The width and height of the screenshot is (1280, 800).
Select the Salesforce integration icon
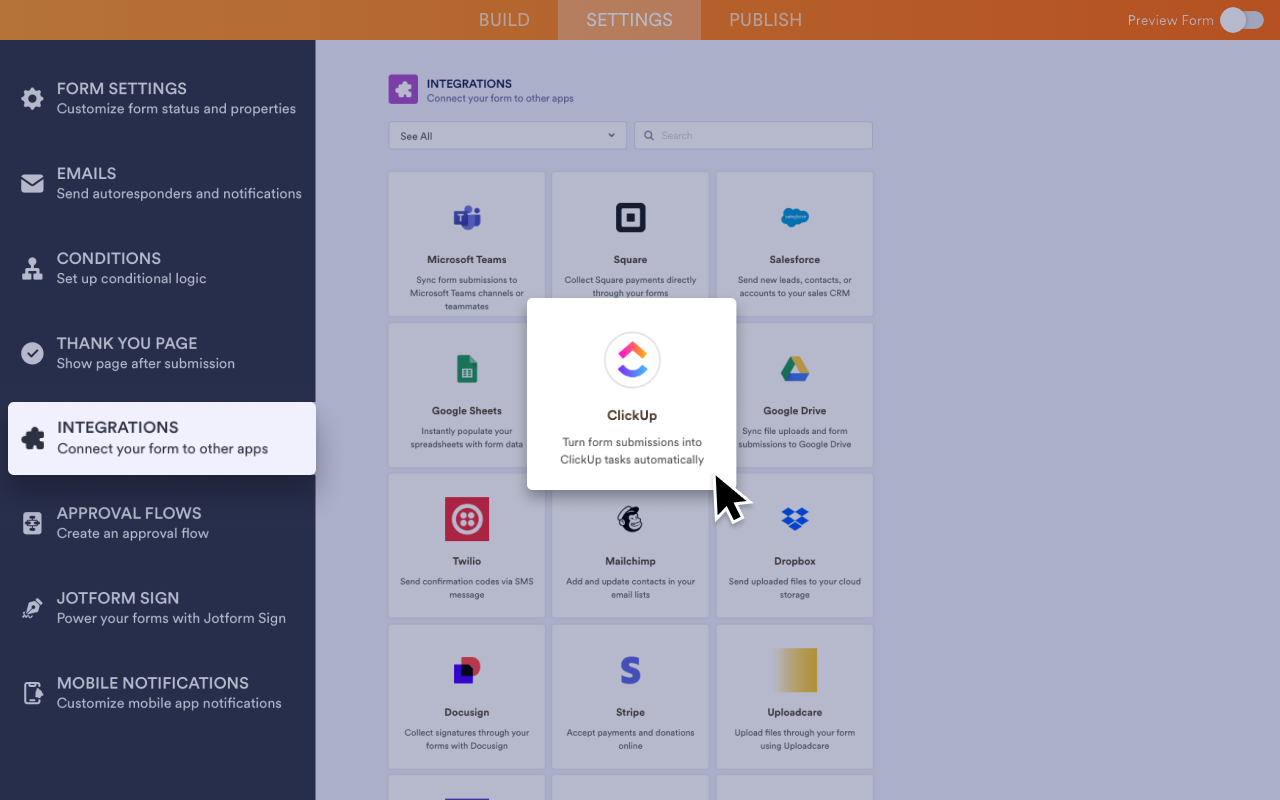point(794,218)
